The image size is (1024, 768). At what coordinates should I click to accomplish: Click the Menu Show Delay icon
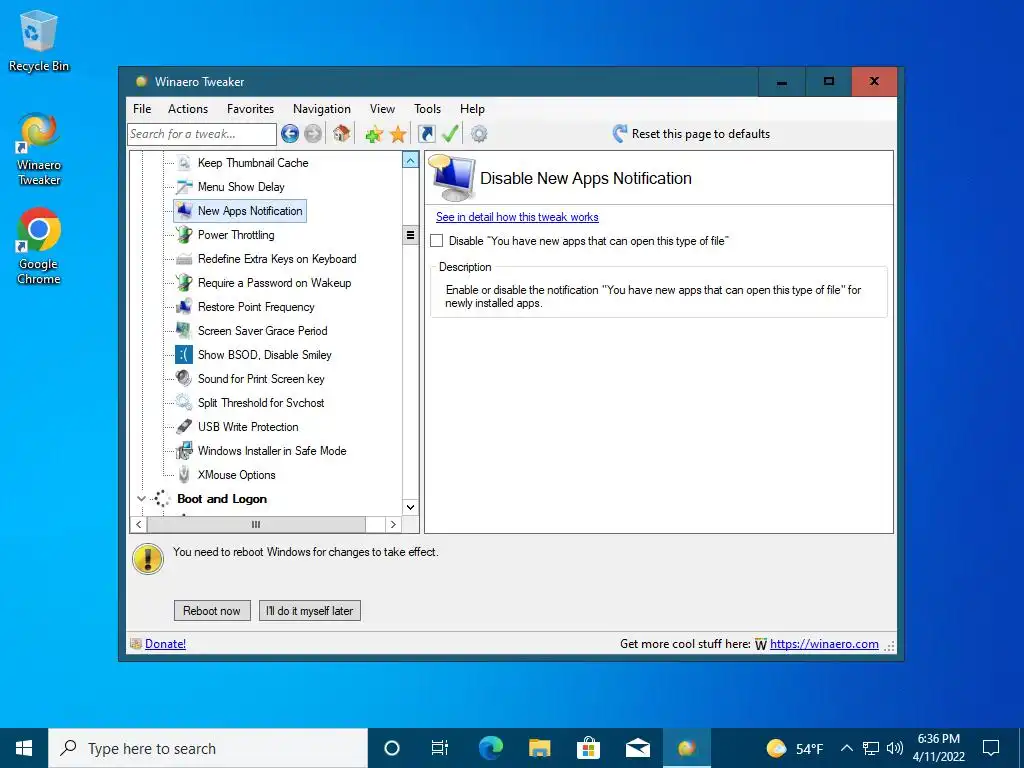pos(184,187)
